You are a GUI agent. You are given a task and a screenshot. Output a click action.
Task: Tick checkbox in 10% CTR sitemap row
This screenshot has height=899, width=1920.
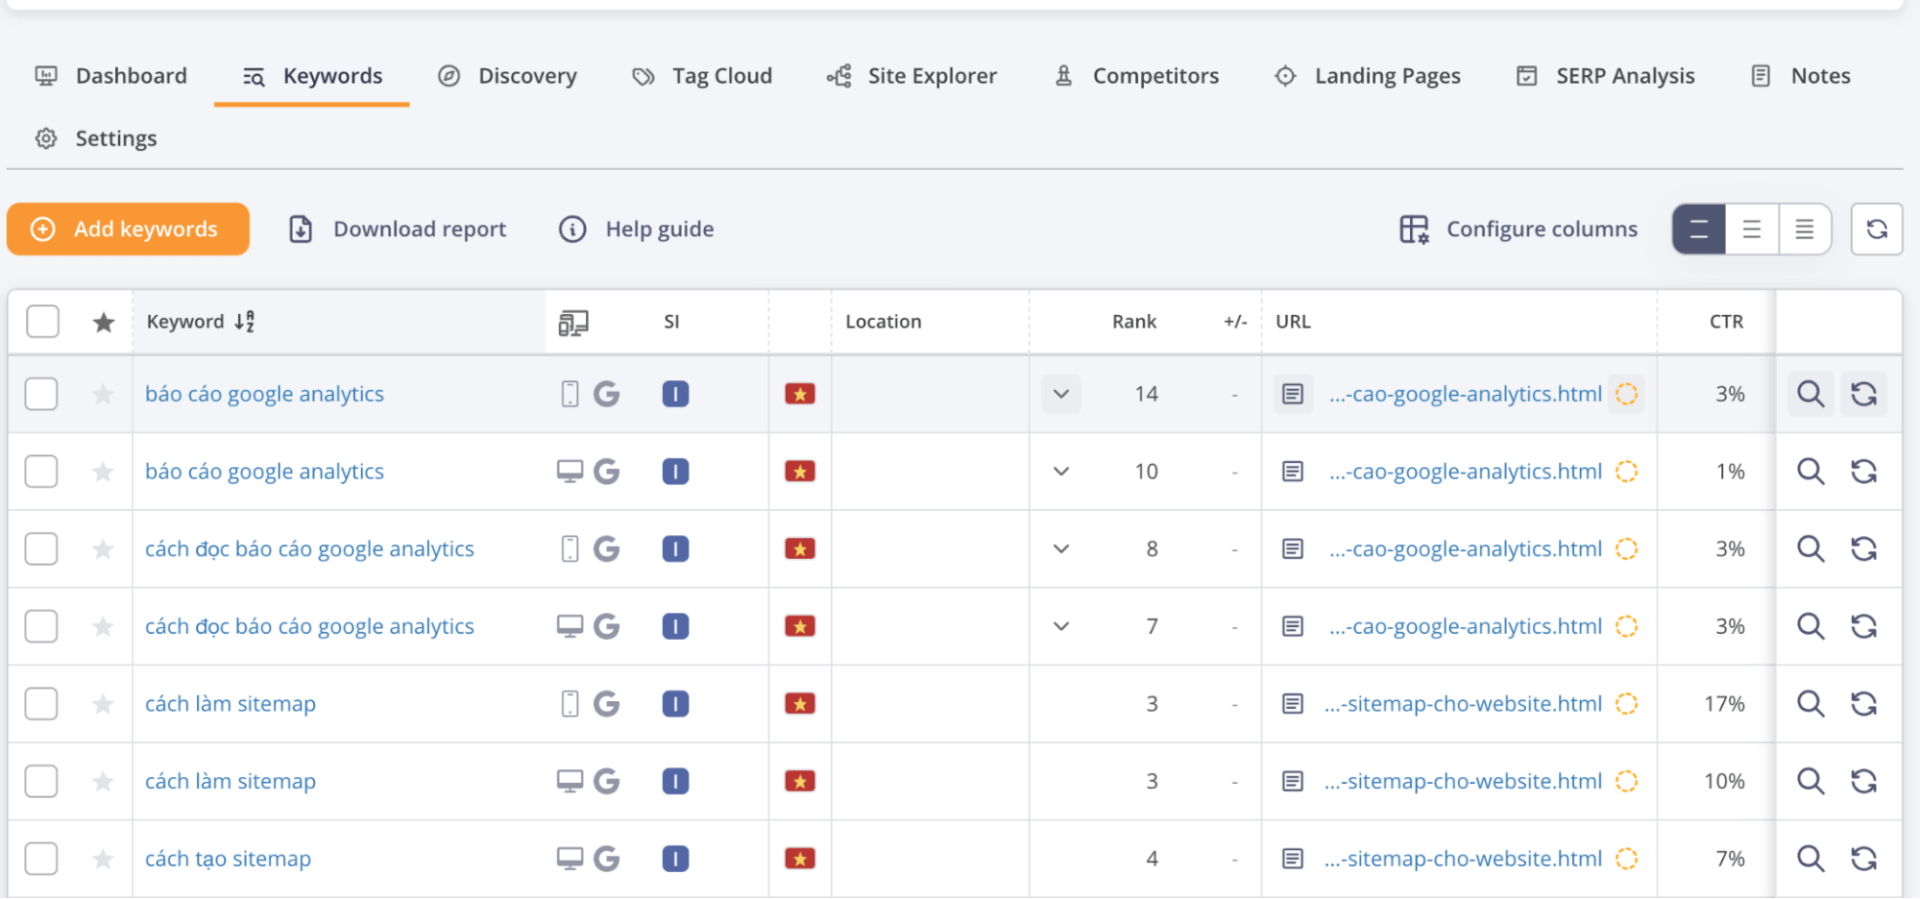click(41, 781)
